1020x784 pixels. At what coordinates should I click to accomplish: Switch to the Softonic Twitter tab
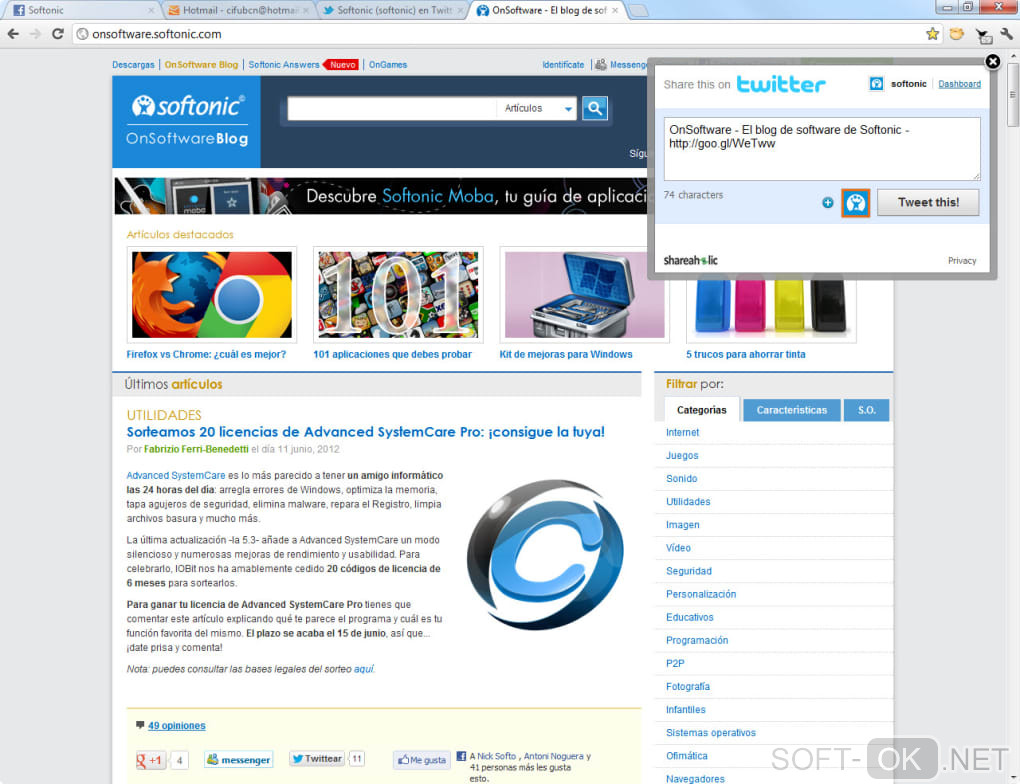point(394,10)
